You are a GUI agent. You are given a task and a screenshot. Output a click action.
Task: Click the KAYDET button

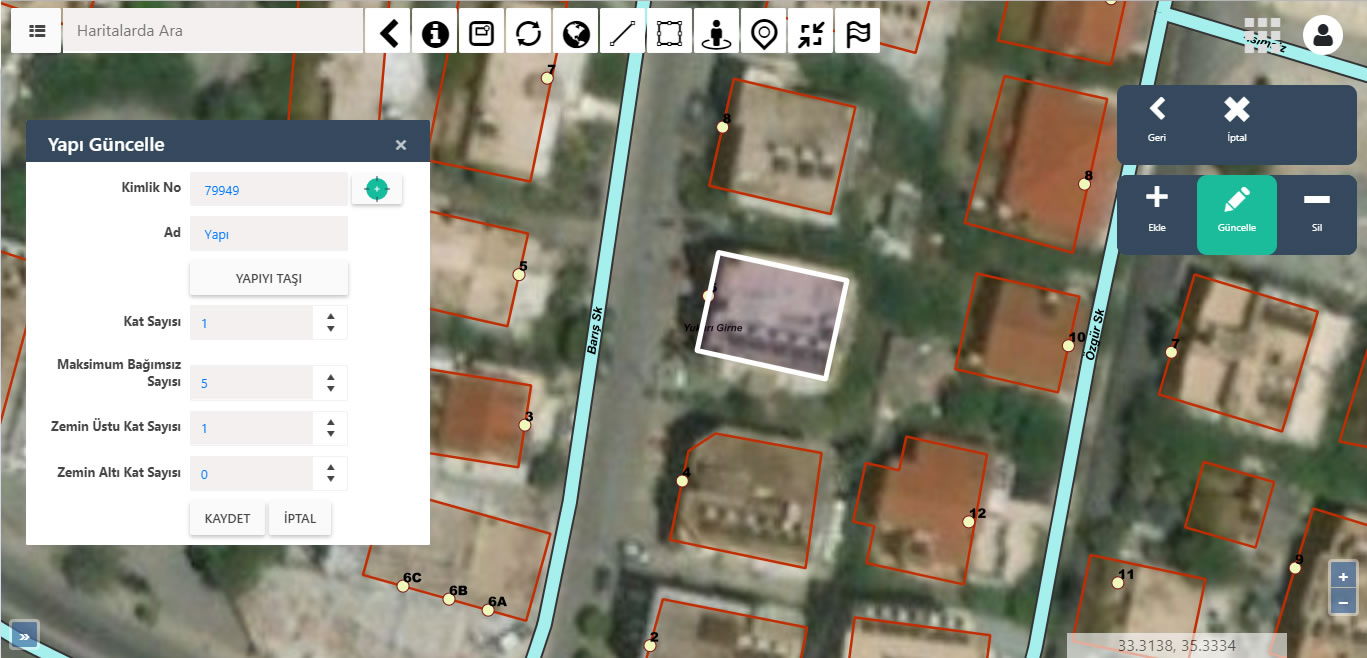click(x=227, y=519)
